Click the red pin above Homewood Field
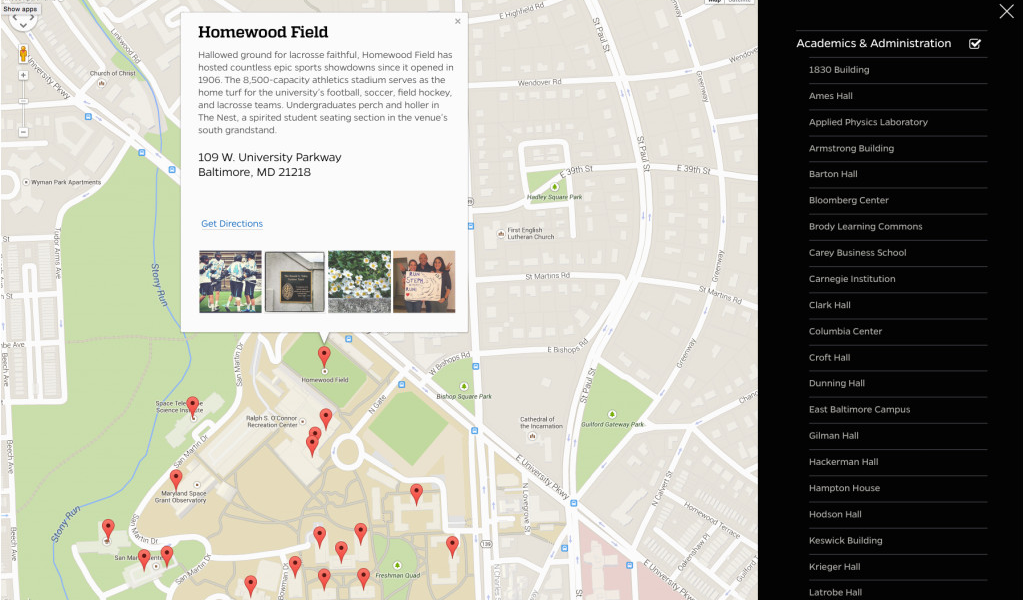 tap(324, 356)
